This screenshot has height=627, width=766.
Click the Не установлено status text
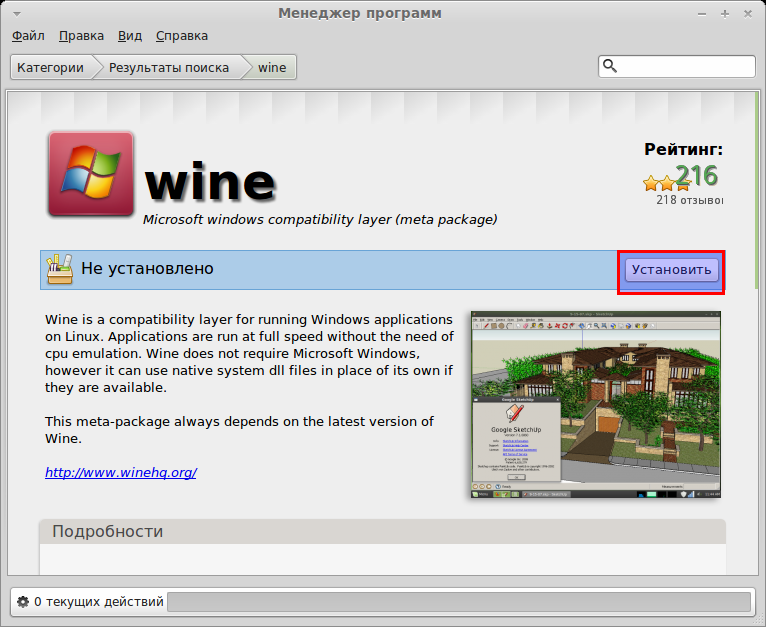(147, 268)
